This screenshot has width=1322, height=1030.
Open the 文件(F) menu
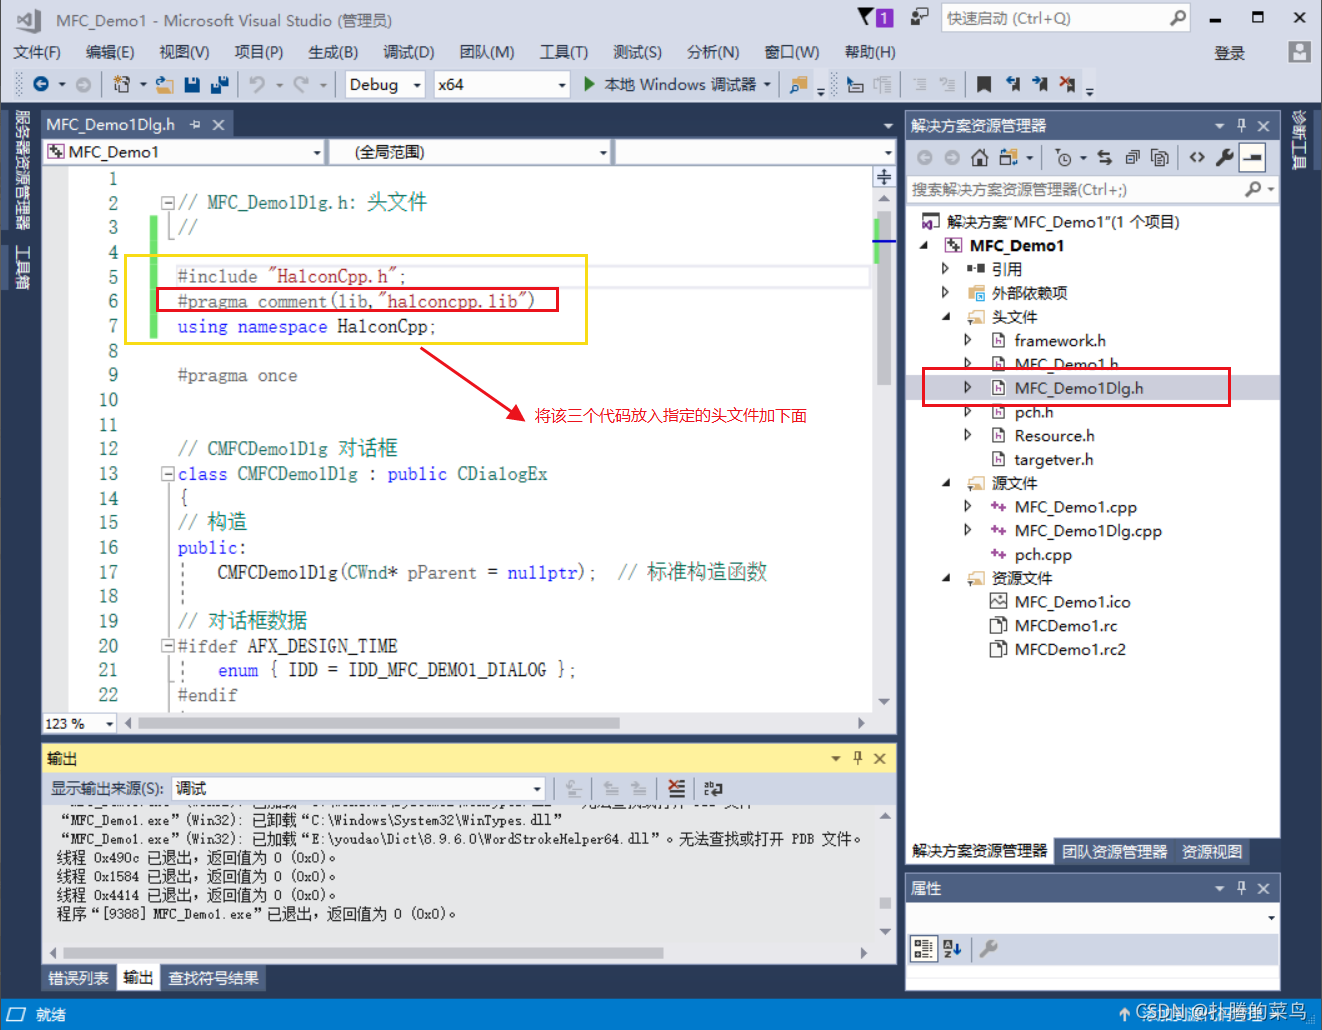pos(37,52)
